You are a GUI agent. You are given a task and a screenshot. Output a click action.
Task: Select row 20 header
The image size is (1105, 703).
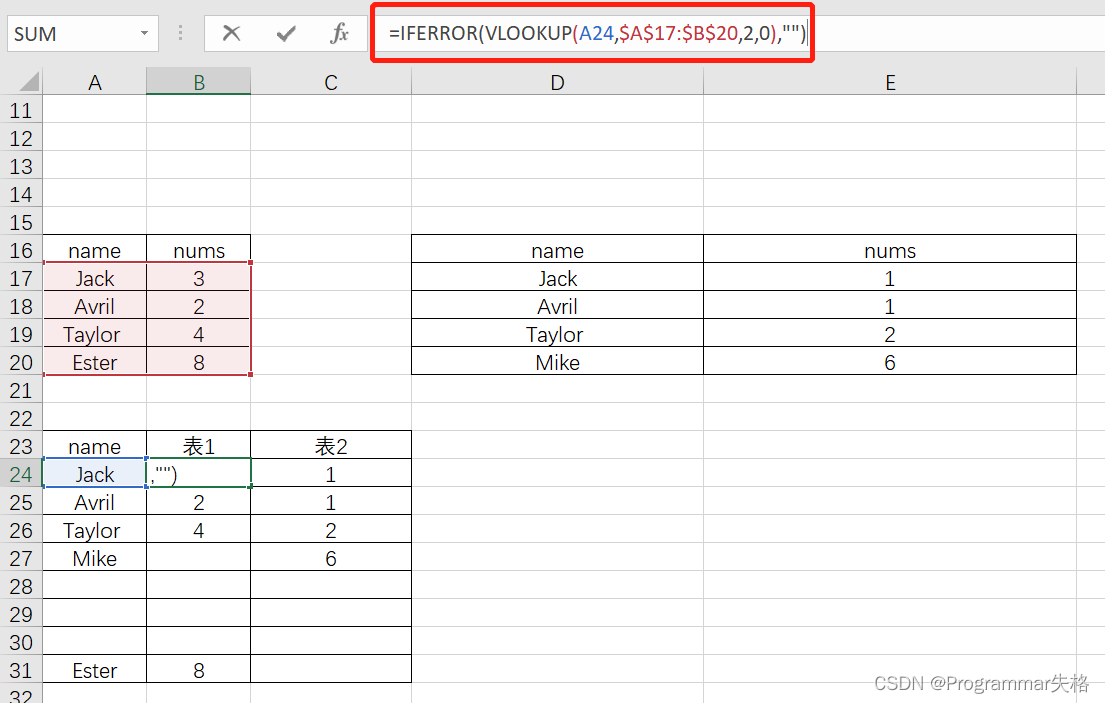[x=21, y=362]
